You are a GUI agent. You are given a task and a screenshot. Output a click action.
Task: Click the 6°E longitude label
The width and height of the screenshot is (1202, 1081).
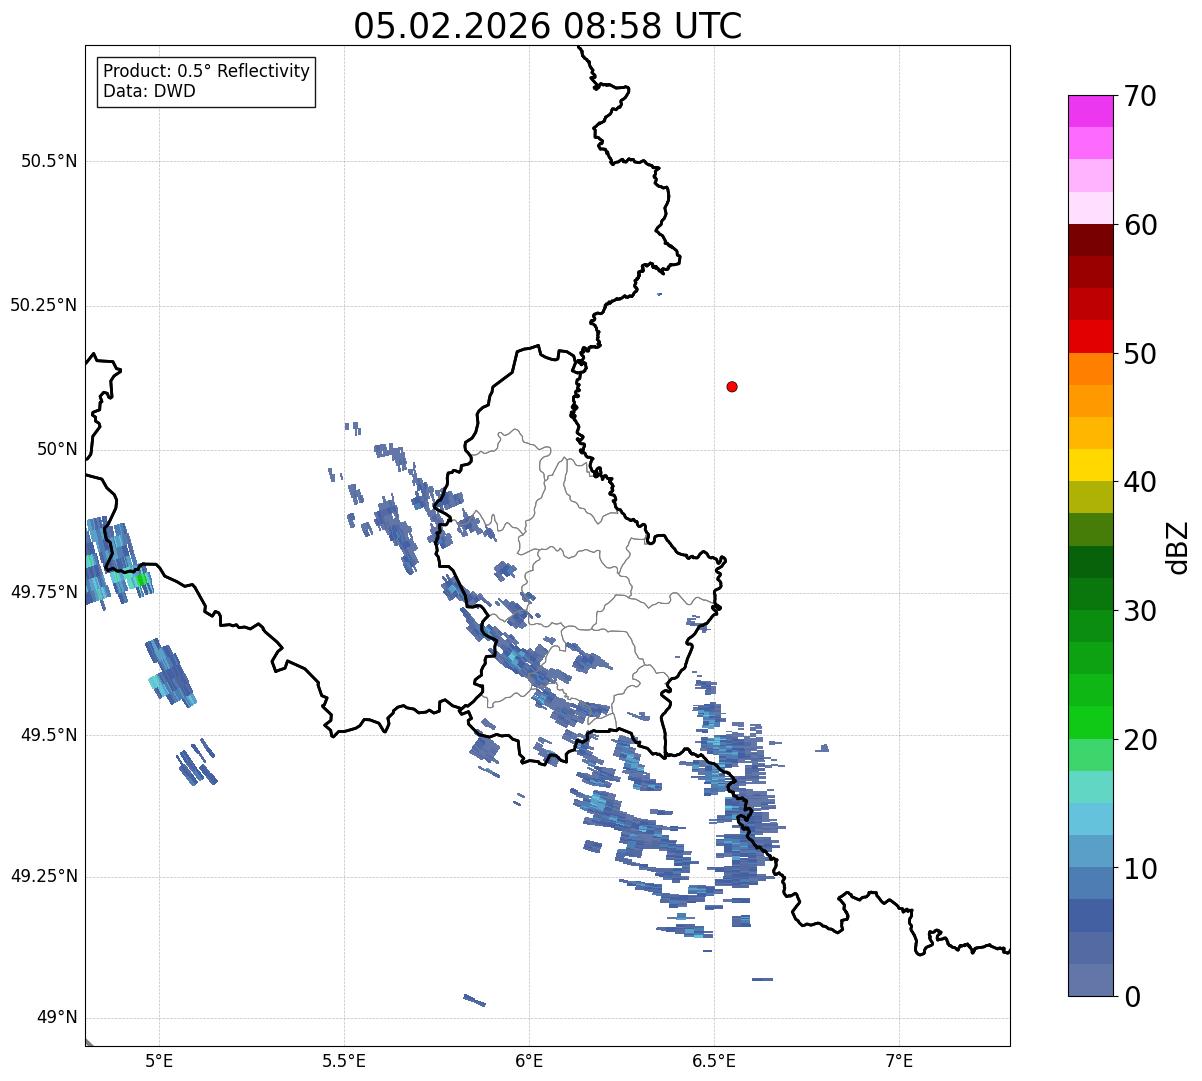(529, 1060)
